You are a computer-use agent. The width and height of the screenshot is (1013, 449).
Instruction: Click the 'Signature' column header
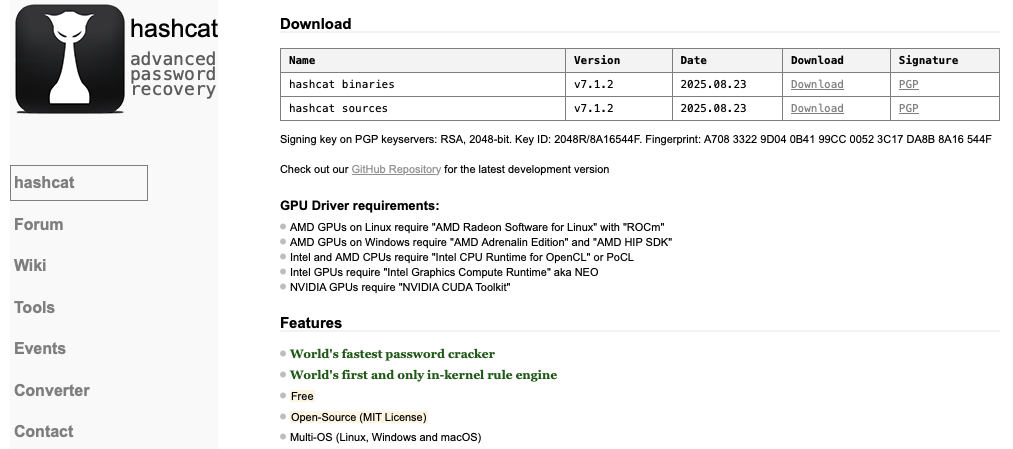[945, 60]
